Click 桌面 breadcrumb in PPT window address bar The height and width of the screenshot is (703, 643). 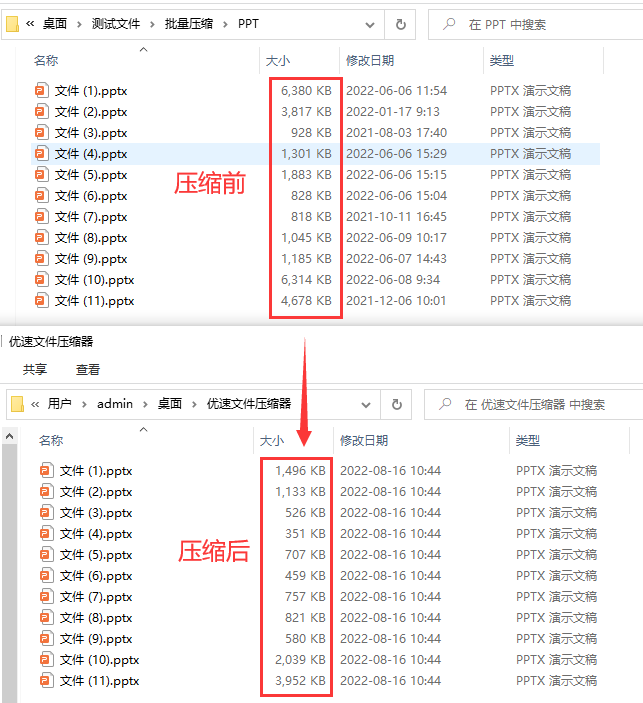pyautogui.click(x=55, y=24)
